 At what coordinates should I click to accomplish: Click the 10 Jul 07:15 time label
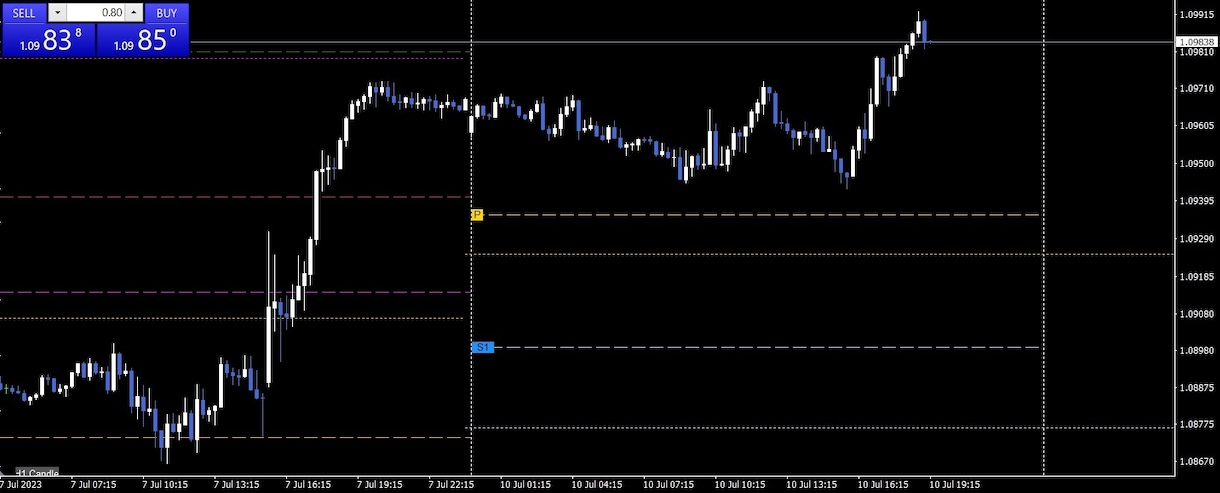click(x=668, y=485)
